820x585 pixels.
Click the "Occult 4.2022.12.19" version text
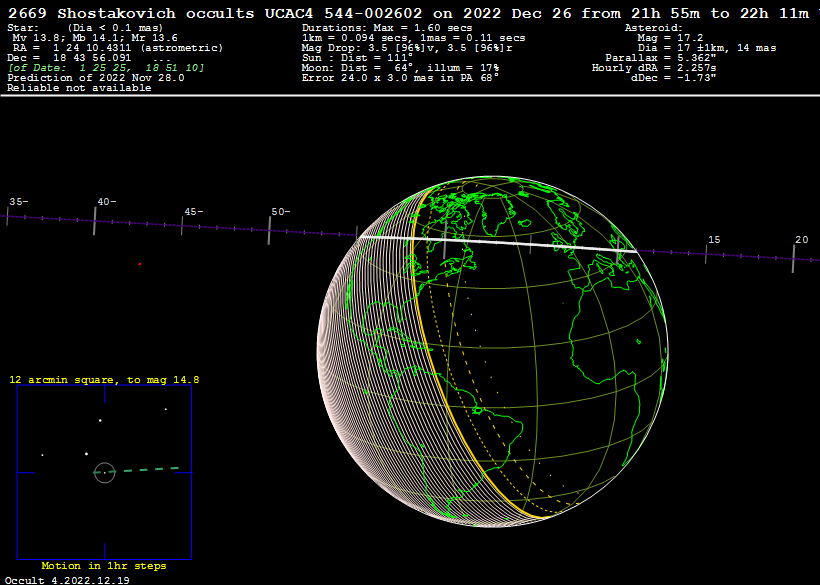point(66,579)
